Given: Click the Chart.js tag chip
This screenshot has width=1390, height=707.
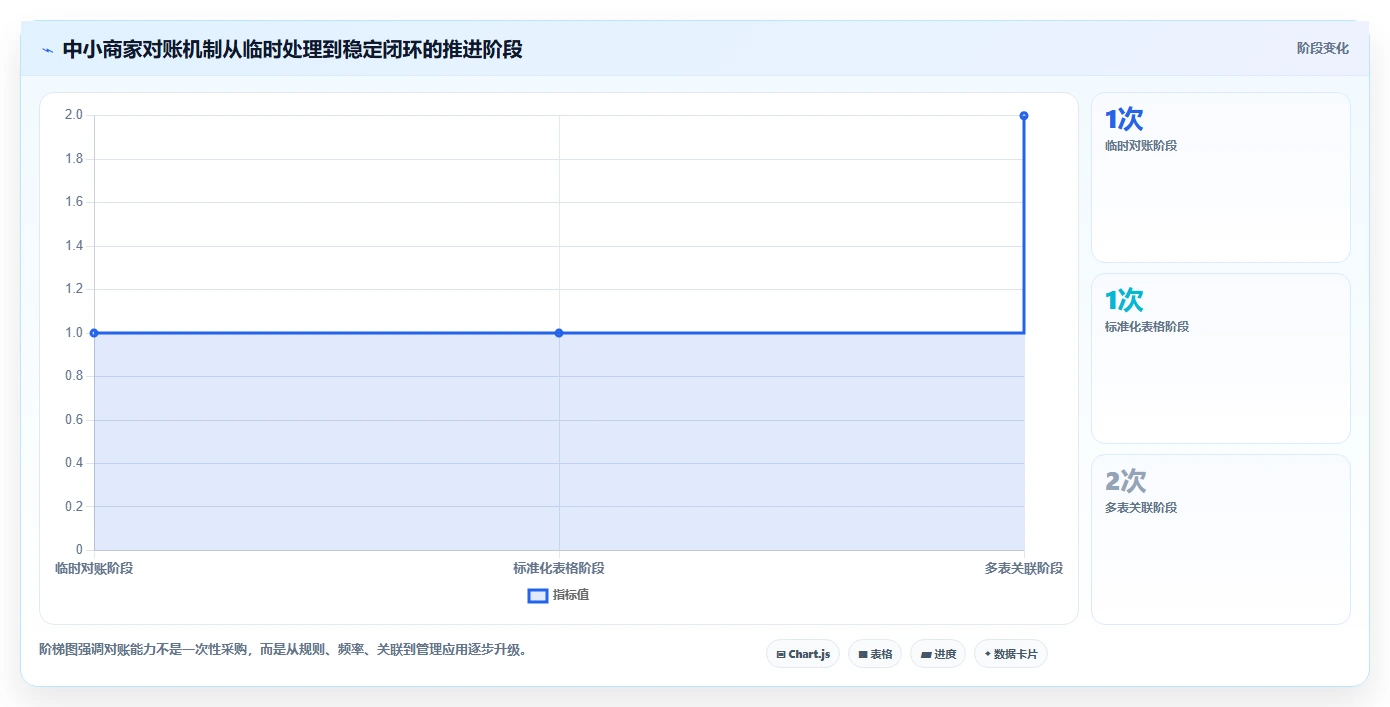Looking at the screenshot, I should click(x=803, y=654).
